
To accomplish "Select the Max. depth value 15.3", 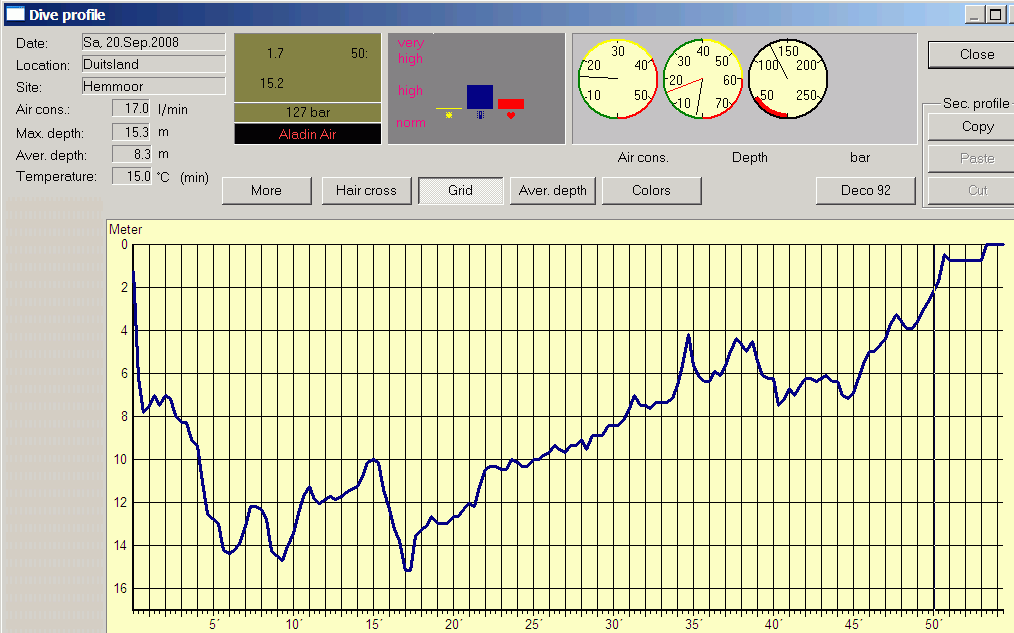I will coord(131,132).
